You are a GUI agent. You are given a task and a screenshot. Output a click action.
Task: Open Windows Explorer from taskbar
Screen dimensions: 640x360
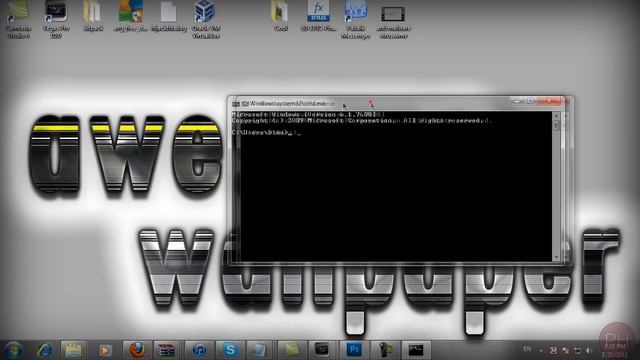pos(74,350)
